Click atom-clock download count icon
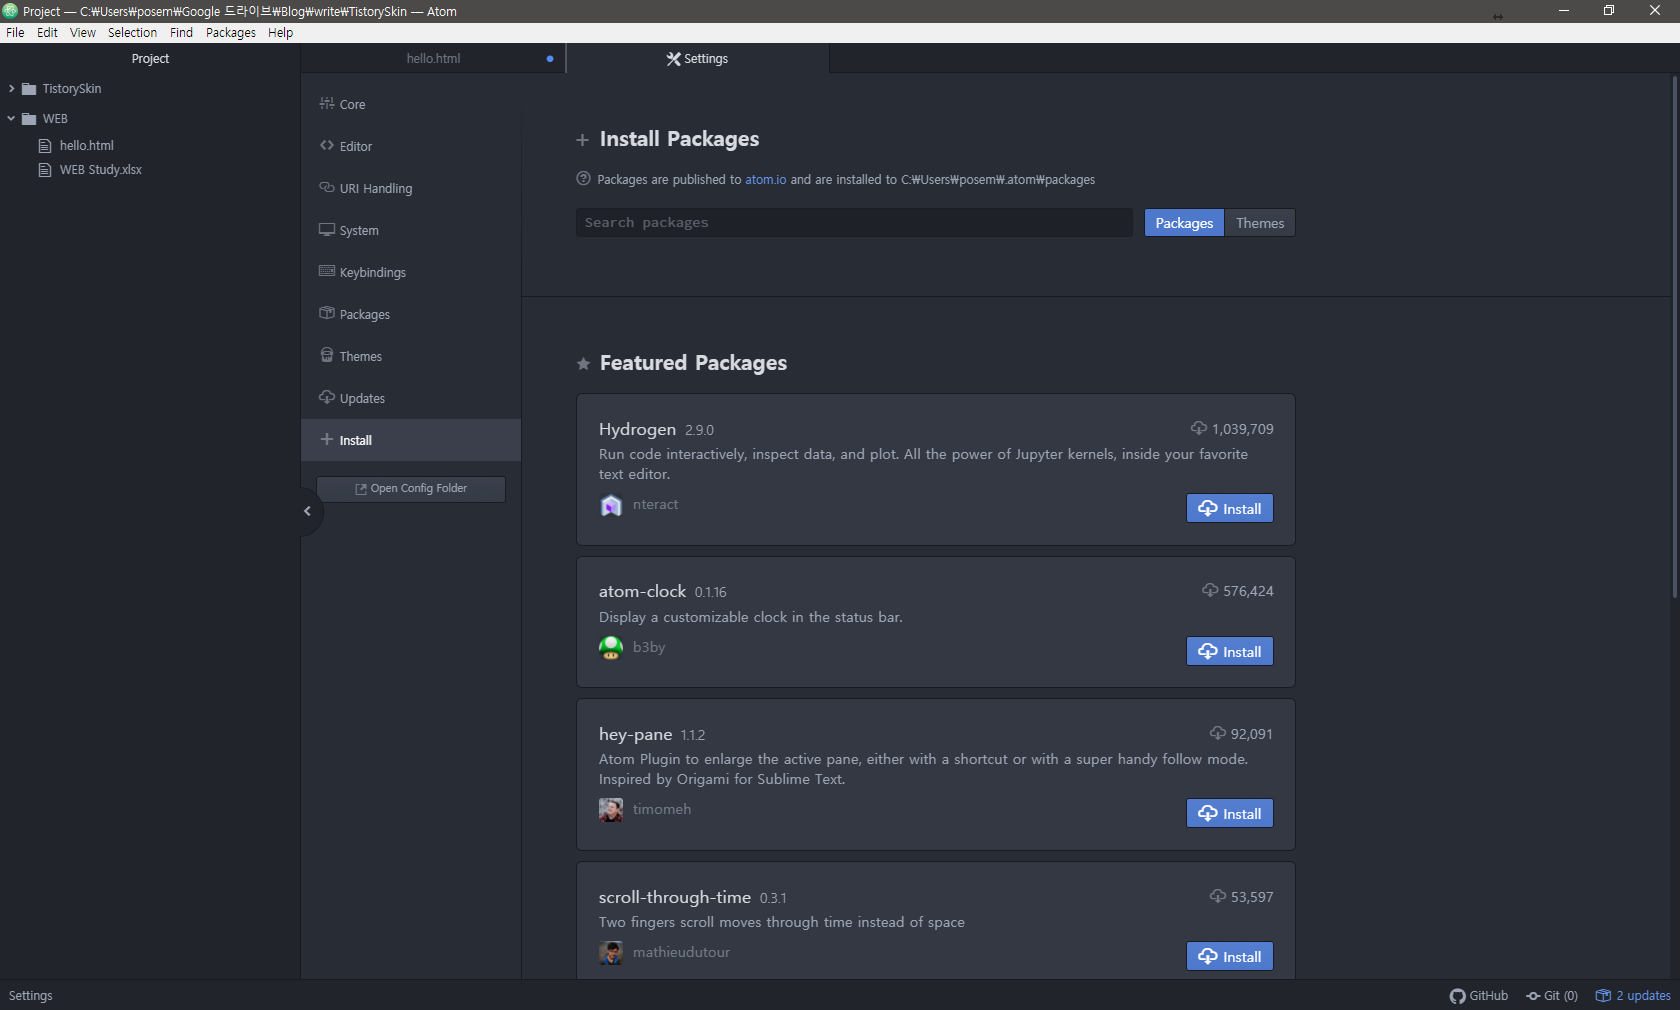1680x1010 pixels. pyautogui.click(x=1210, y=590)
